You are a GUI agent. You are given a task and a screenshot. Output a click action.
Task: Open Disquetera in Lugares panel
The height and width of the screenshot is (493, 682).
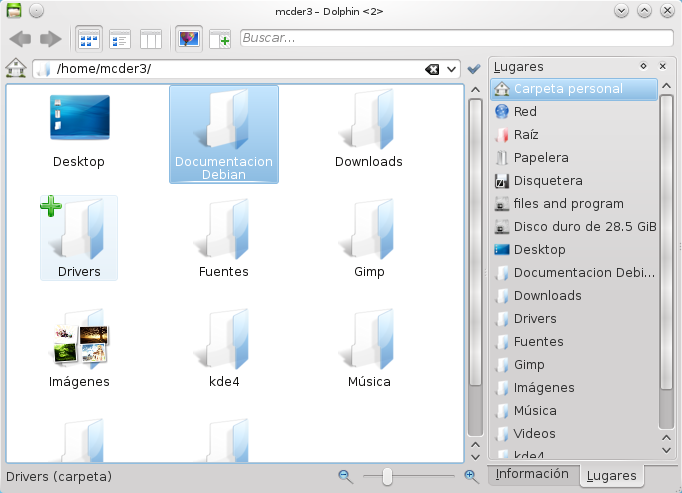pos(574,181)
